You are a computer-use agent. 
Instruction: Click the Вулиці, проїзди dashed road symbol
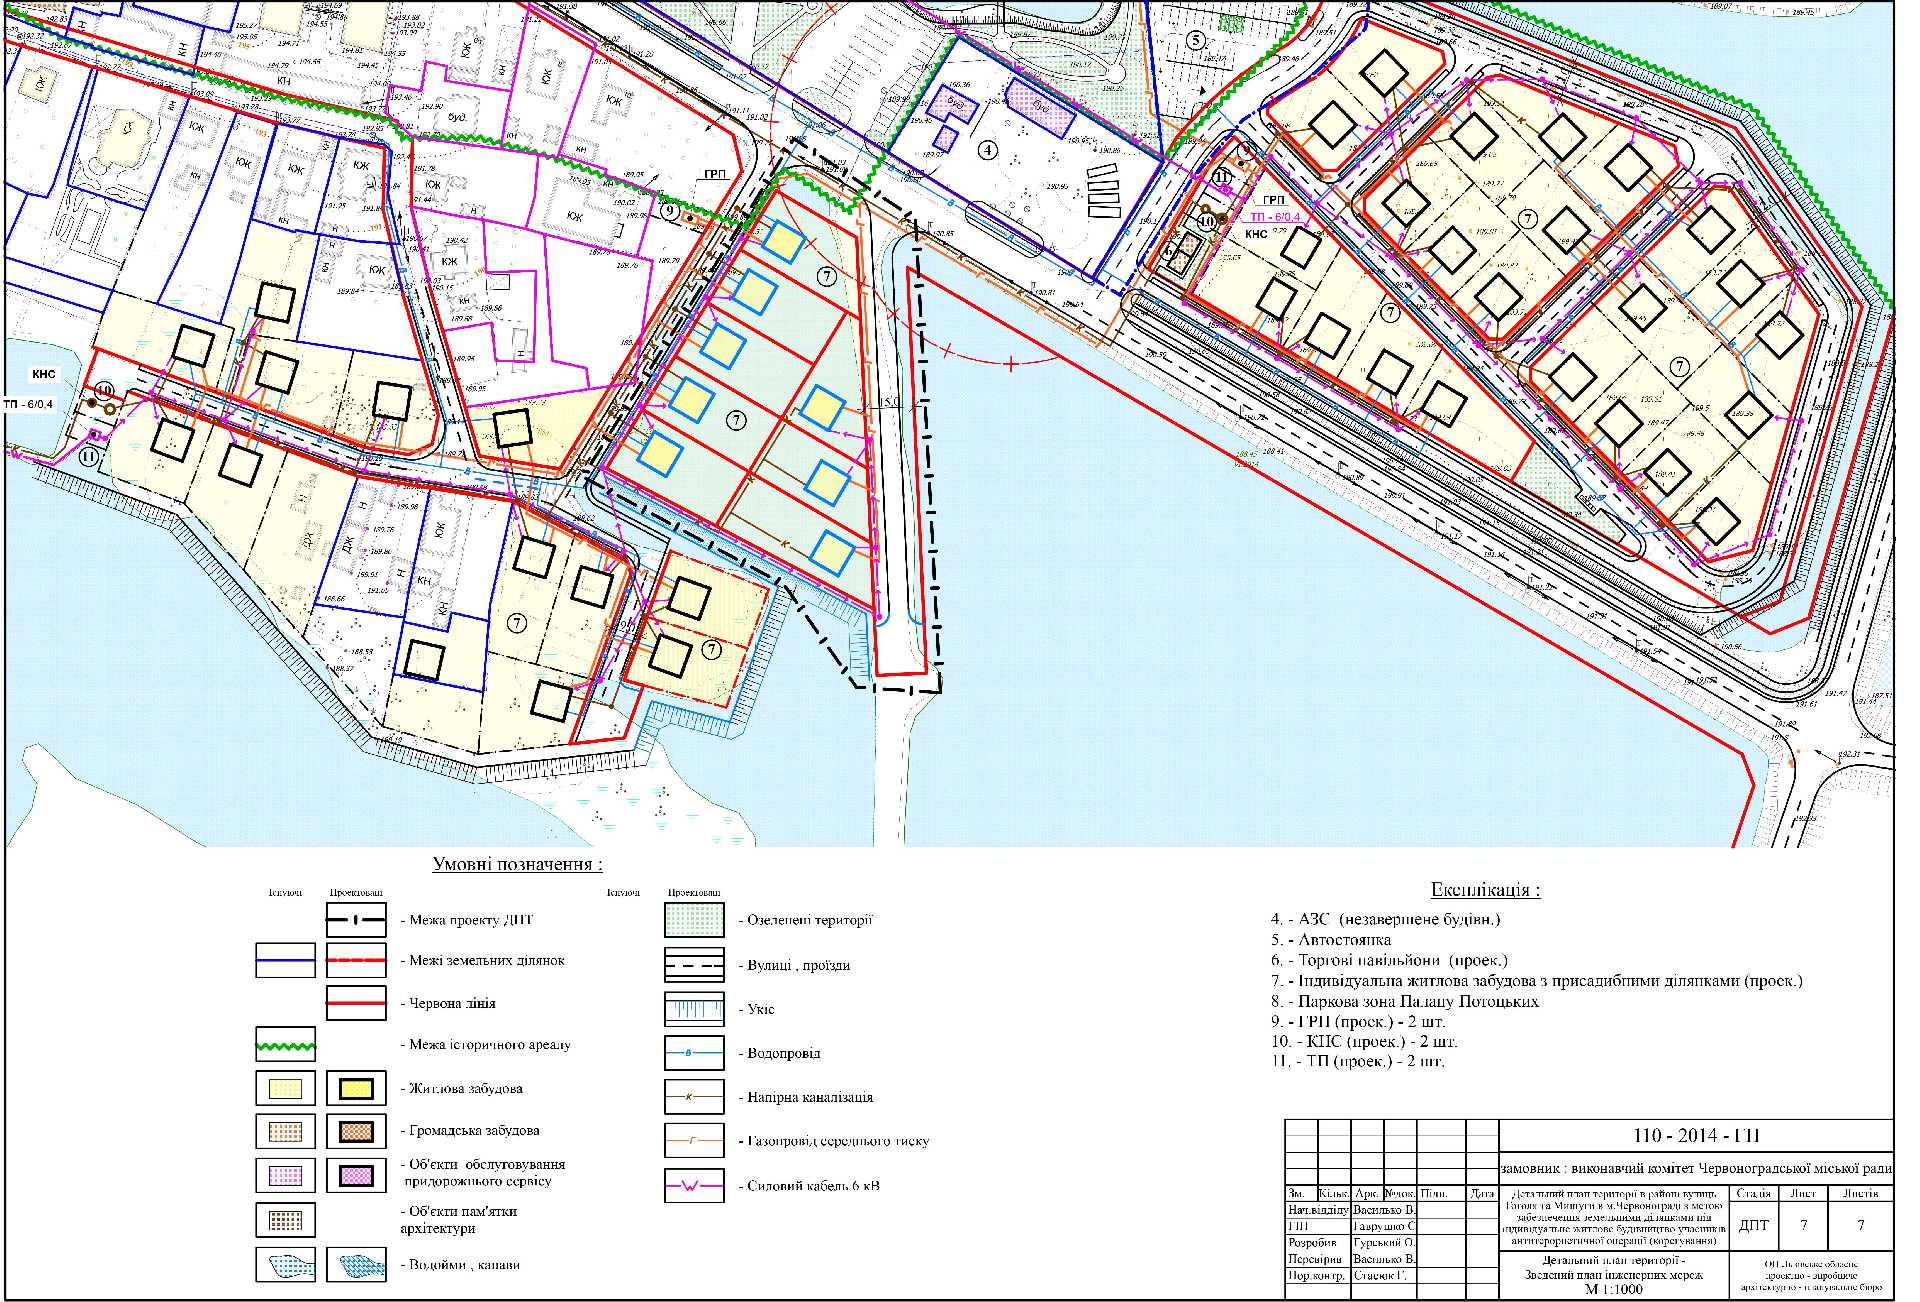pos(694,965)
